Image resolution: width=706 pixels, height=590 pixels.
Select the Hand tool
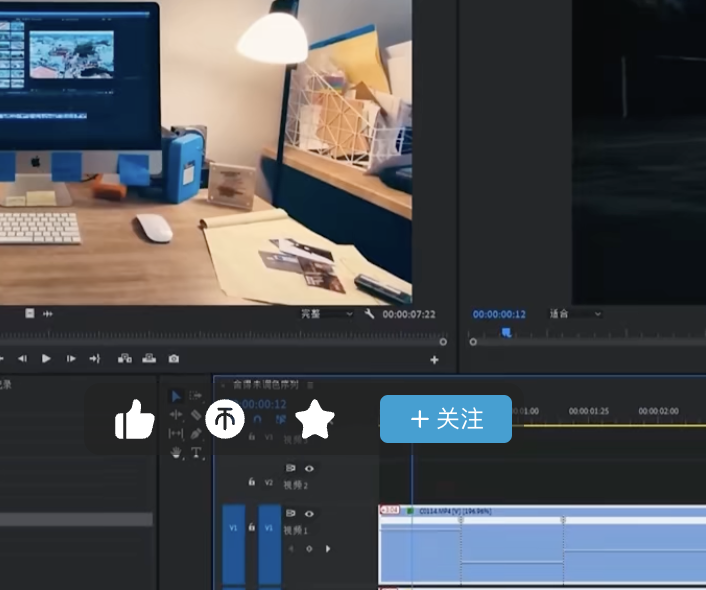tap(176, 453)
